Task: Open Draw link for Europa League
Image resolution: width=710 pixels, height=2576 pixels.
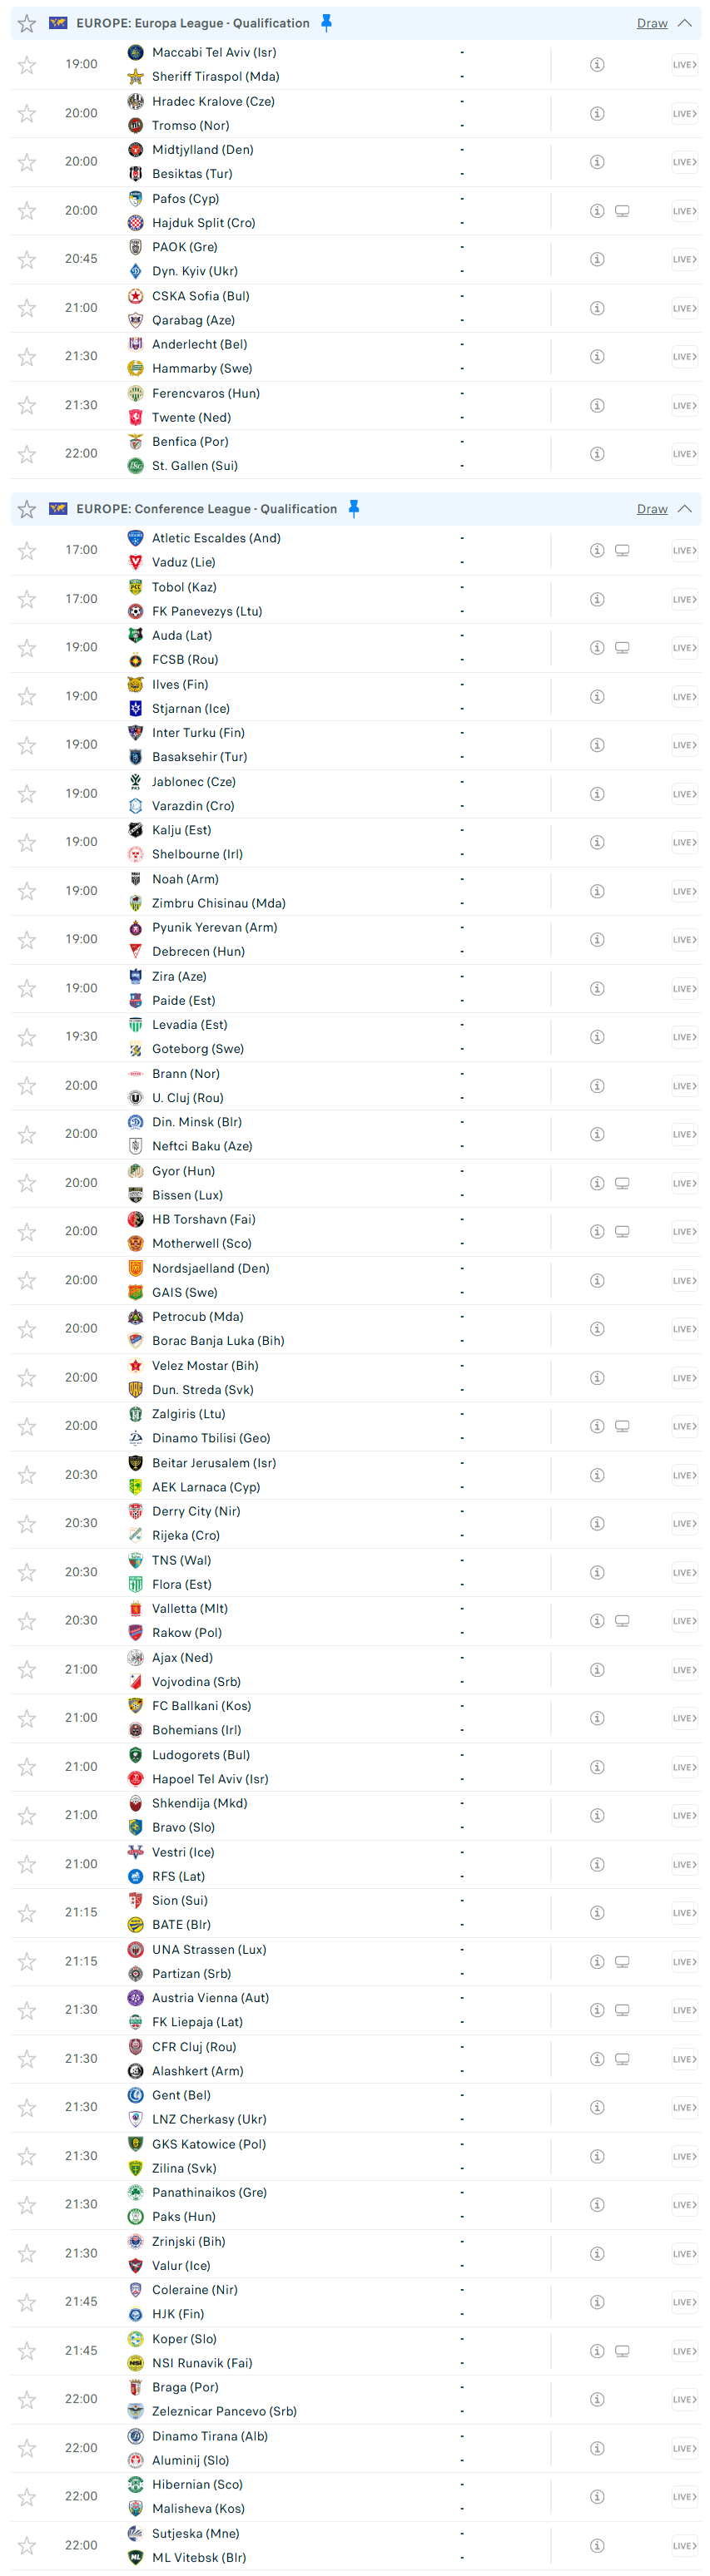Action: pyautogui.click(x=652, y=23)
